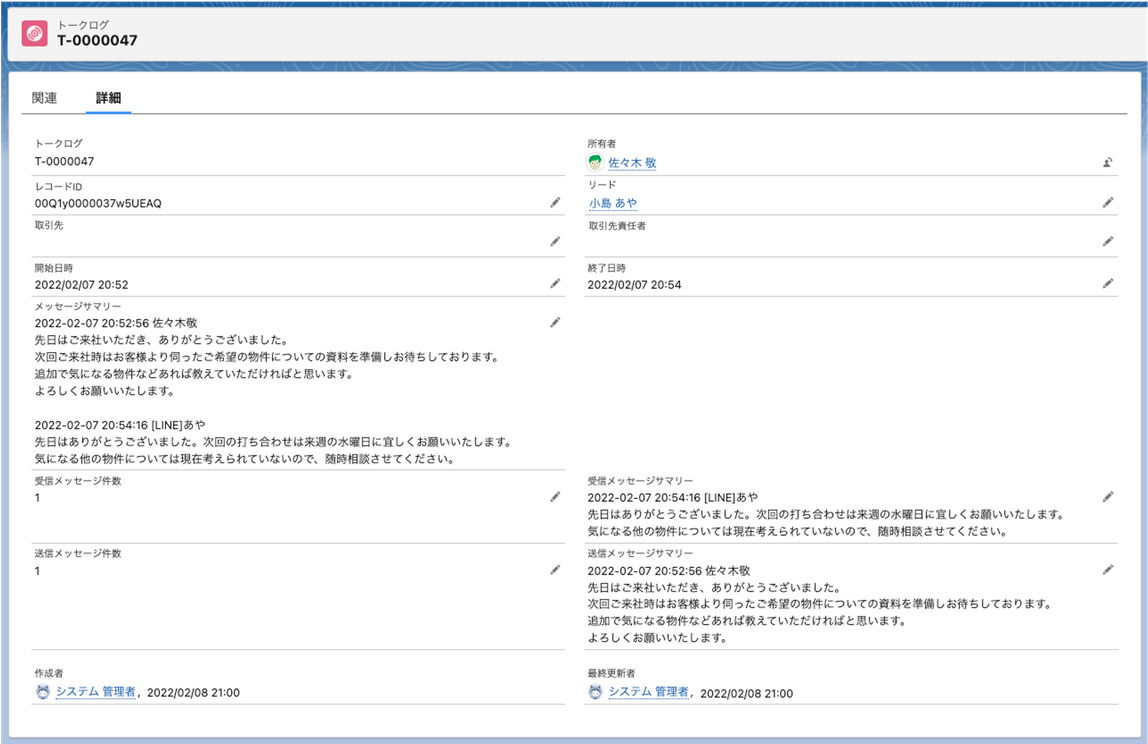The image size is (1148, 744).
Task: Edit the 終了日時 field pencil icon
Action: point(1108,283)
